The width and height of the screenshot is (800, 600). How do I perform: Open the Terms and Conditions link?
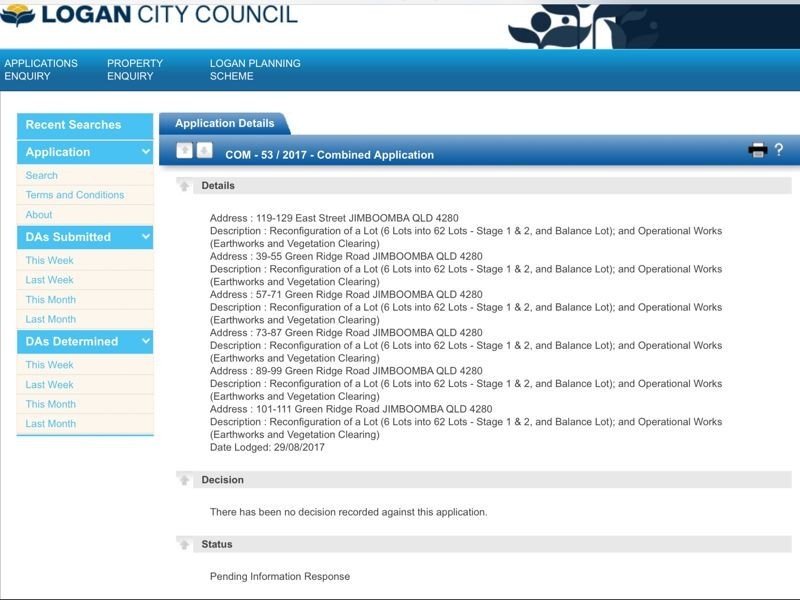[75, 195]
